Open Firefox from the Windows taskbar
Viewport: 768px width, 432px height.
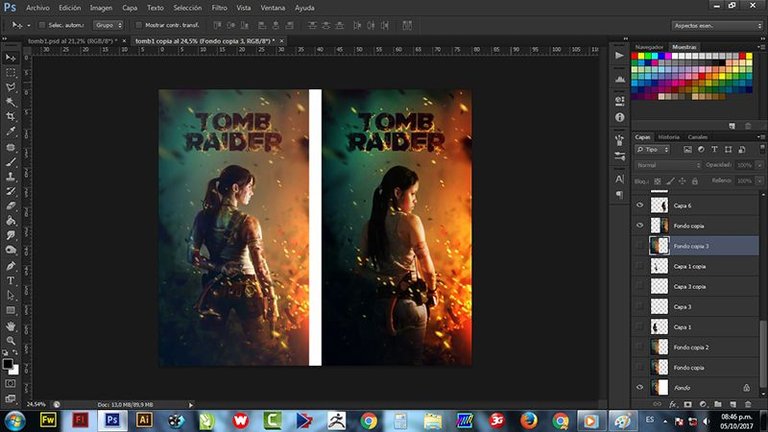pos(528,421)
